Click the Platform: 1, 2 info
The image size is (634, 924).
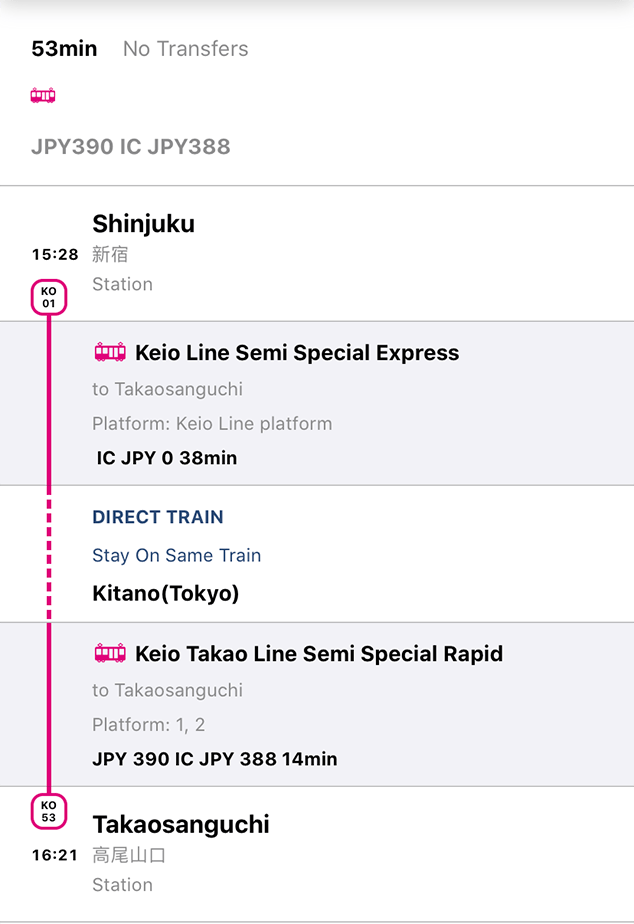[148, 724]
